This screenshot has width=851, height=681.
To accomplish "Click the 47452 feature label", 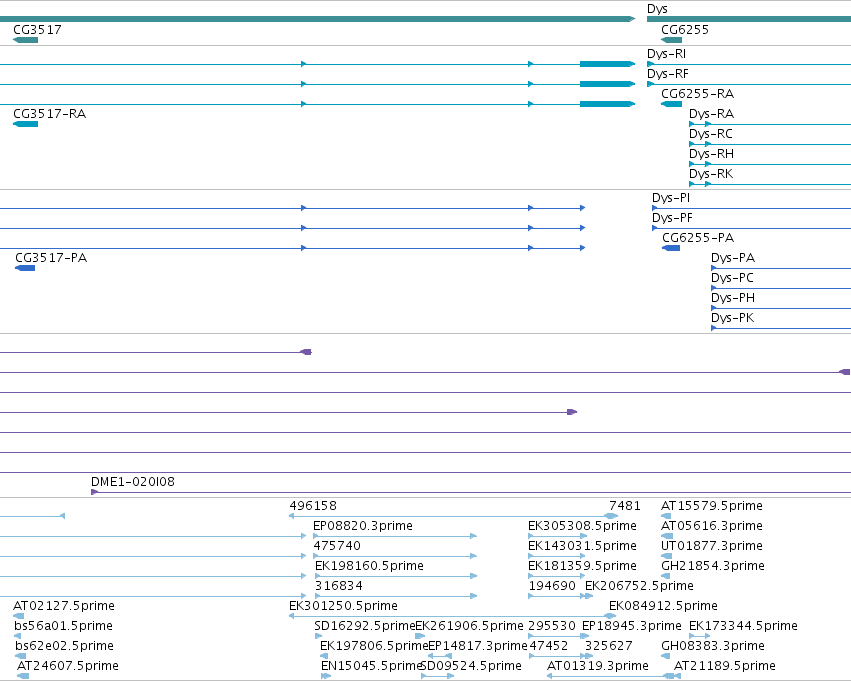I will coord(549,646).
